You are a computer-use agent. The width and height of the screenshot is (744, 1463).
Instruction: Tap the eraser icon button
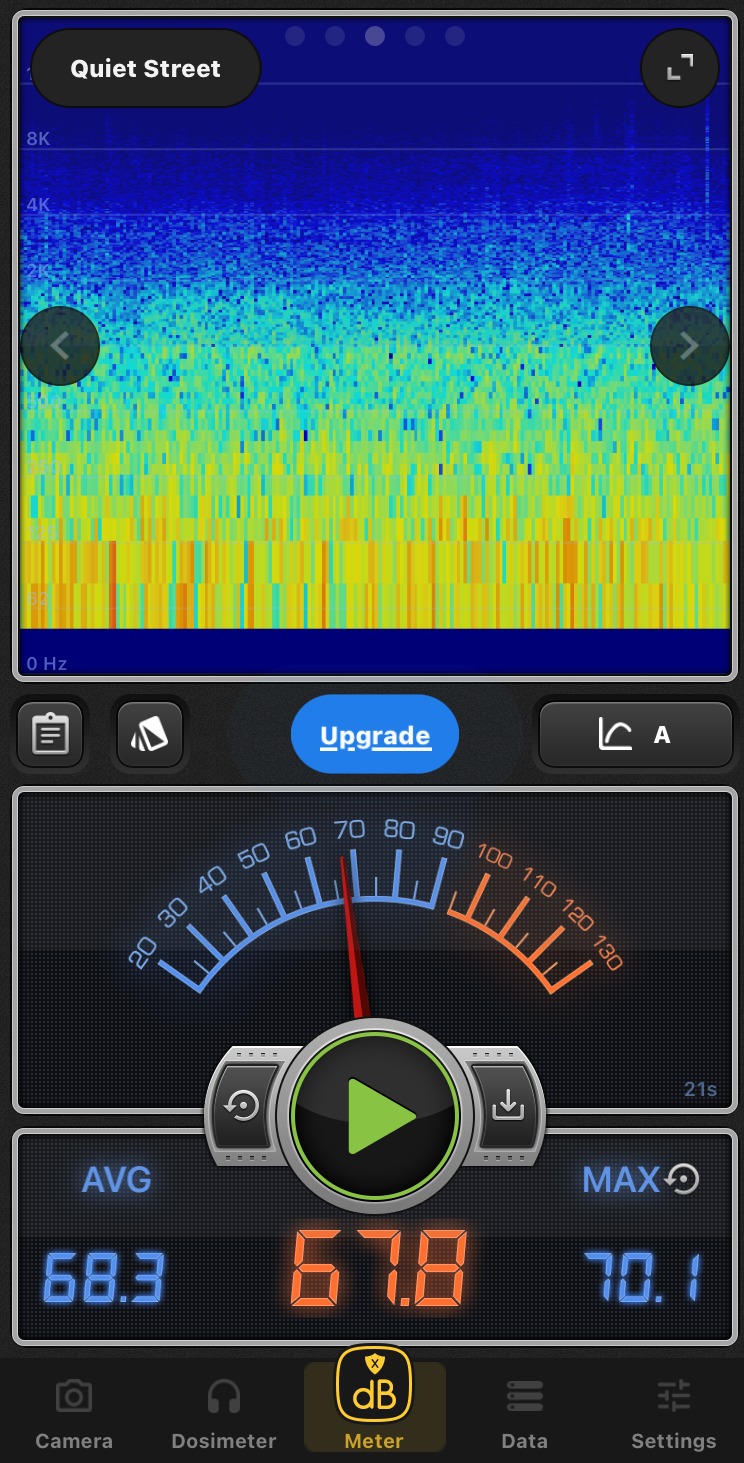click(x=150, y=735)
